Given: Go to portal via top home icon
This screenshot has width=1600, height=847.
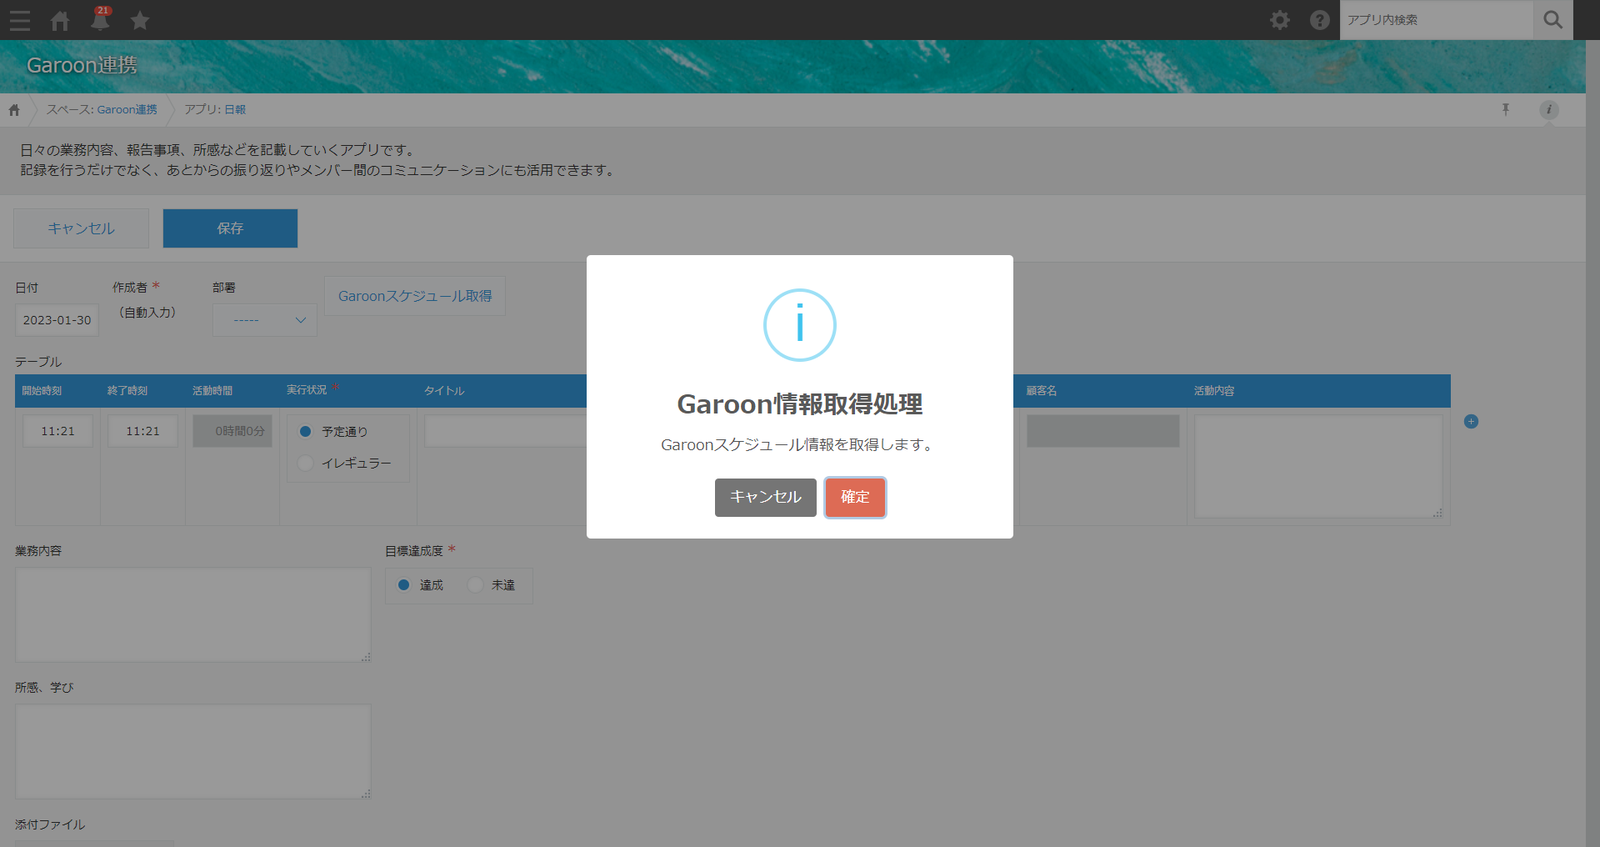Looking at the screenshot, I should tap(60, 20).
